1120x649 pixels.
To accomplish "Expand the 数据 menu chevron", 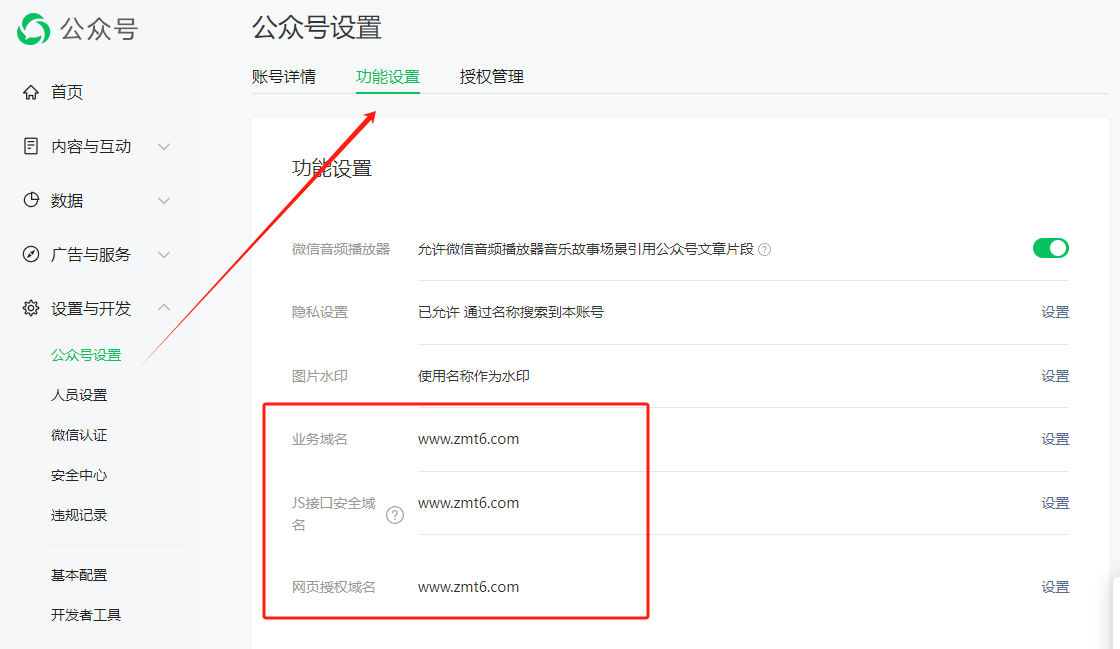I will (164, 201).
